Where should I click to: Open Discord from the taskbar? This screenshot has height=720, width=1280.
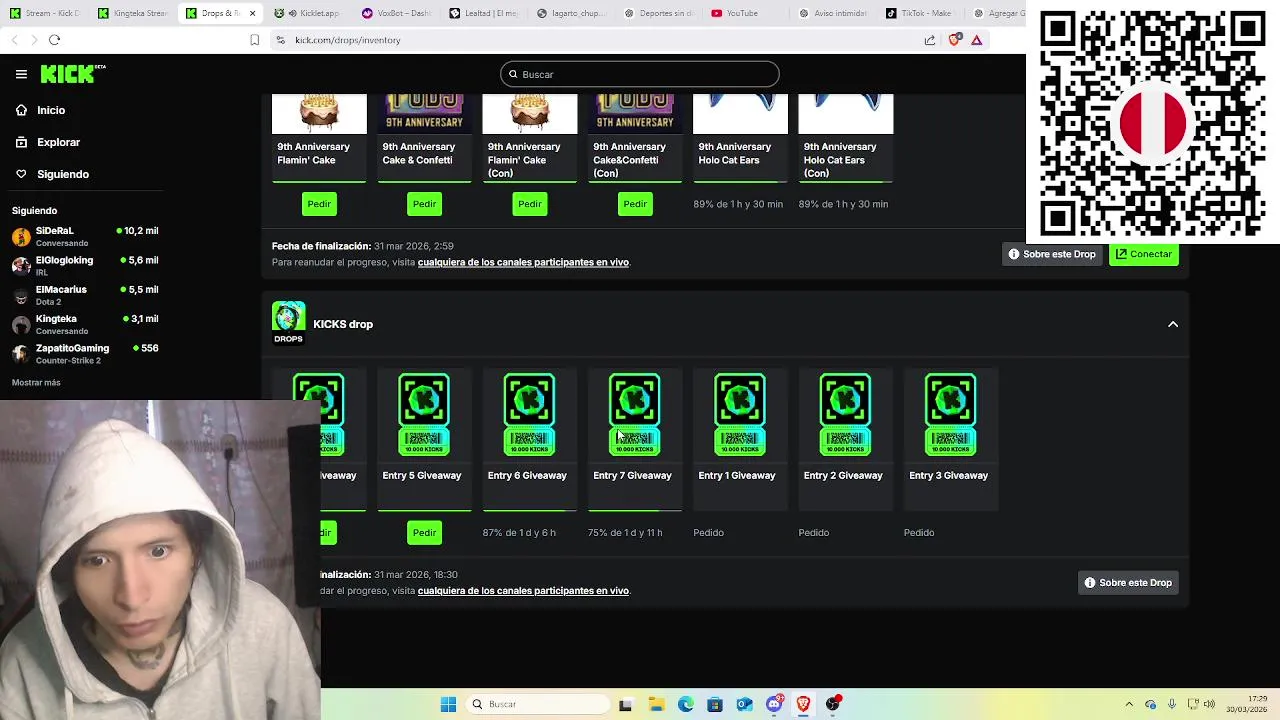point(774,704)
